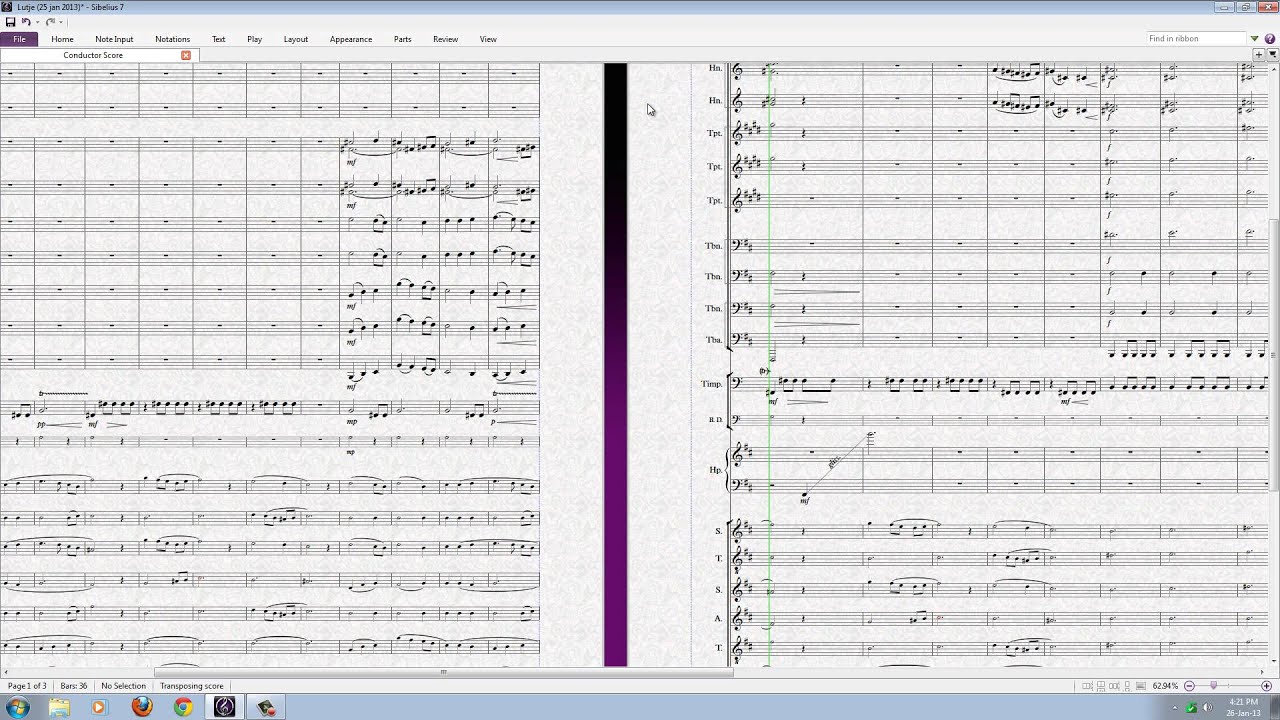Viewport: 1280px width, 720px height.
Task: Open the Text ribbon tab
Action: (x=218, y=39)
